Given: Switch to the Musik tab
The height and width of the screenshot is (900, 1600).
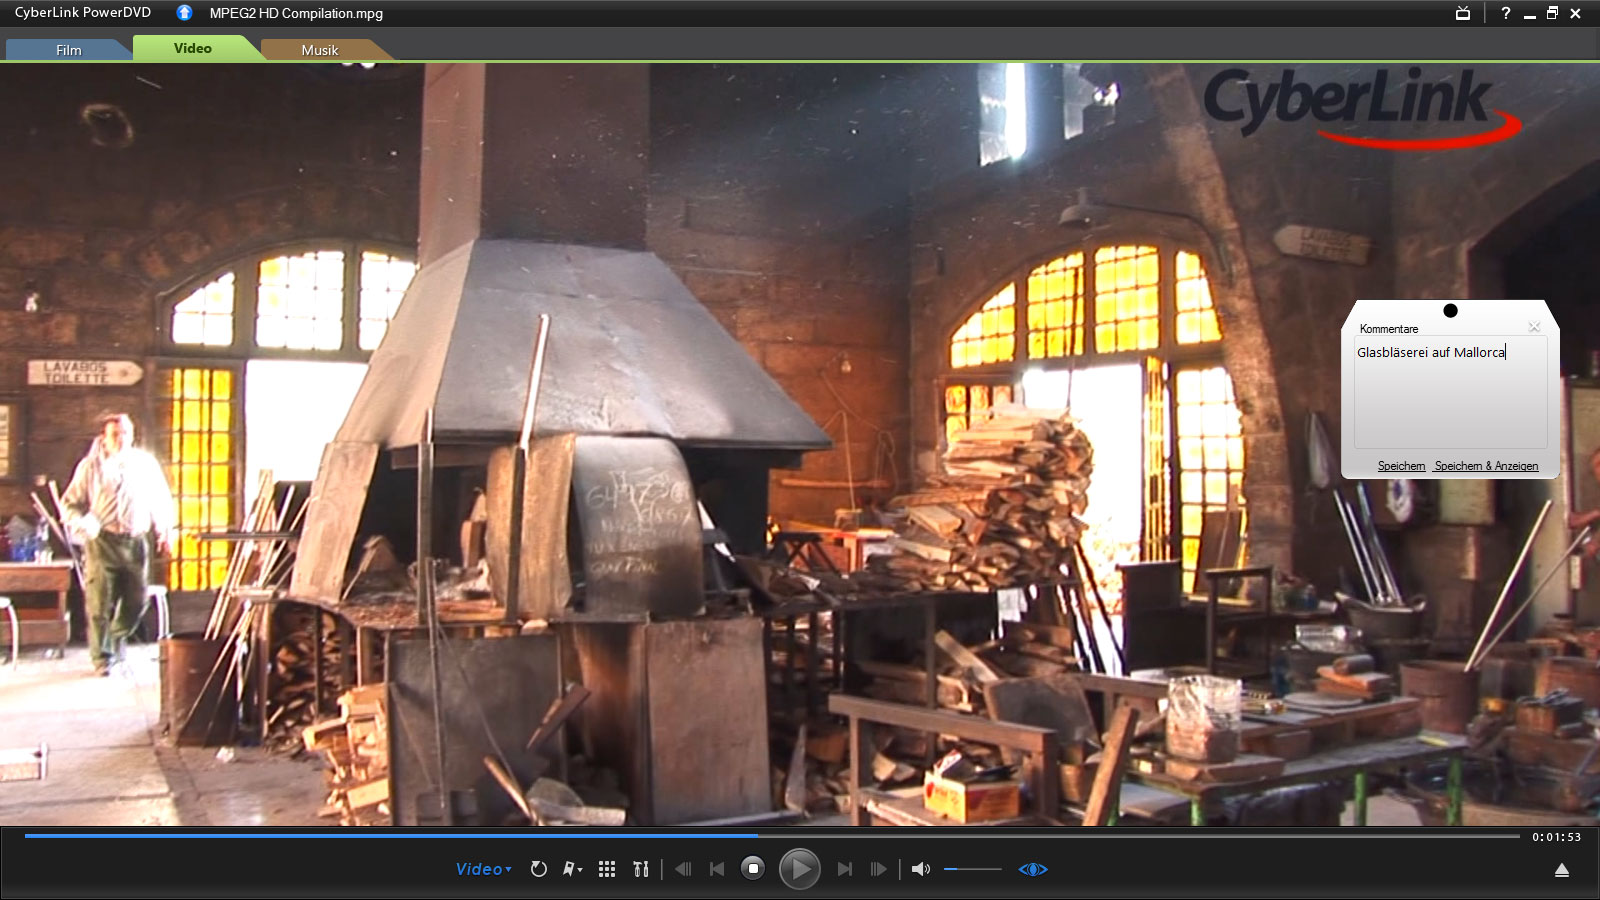Looking at the screenshot, I should (320, 50).
